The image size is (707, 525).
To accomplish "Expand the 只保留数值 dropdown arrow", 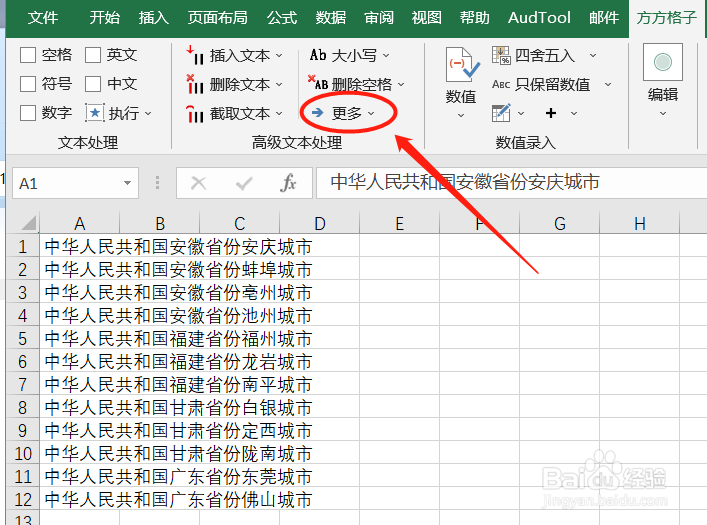I will (608, 85).
